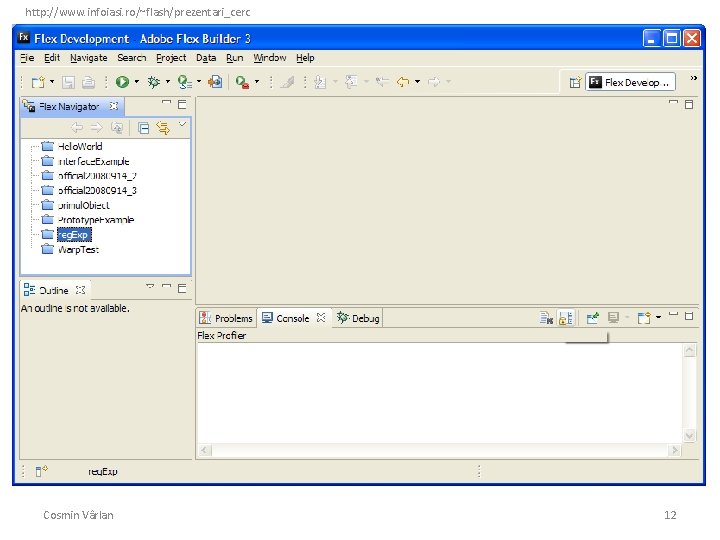Close the Flex Navigator view tab
The image size is (720, 540).
(113, 106)
